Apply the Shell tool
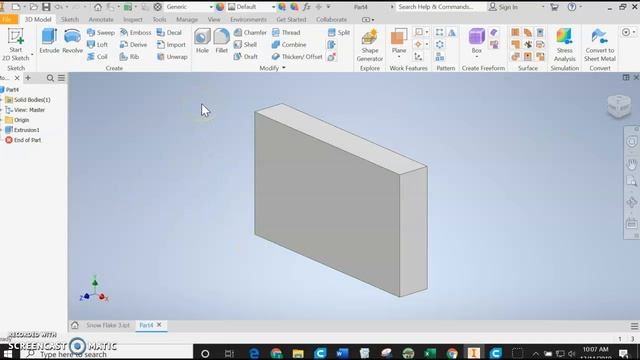This screenshot has width=640, height=360. coord(245,44)
